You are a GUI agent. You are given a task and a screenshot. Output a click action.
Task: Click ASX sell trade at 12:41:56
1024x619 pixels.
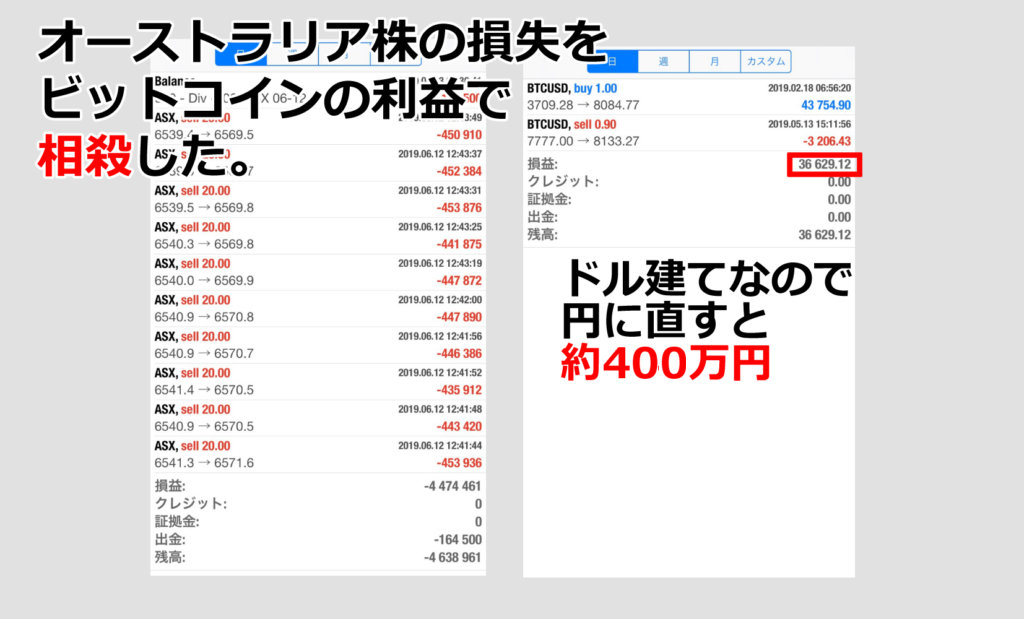318,345
